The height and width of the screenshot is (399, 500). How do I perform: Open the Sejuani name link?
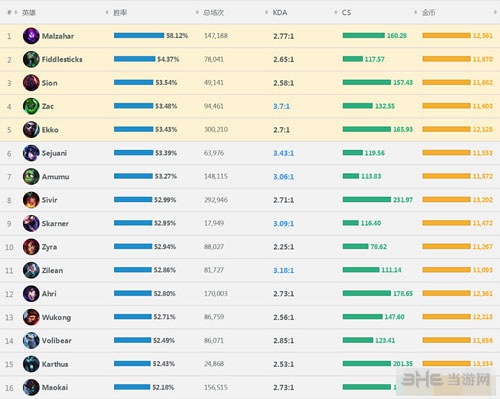click(x=54, y=153)
